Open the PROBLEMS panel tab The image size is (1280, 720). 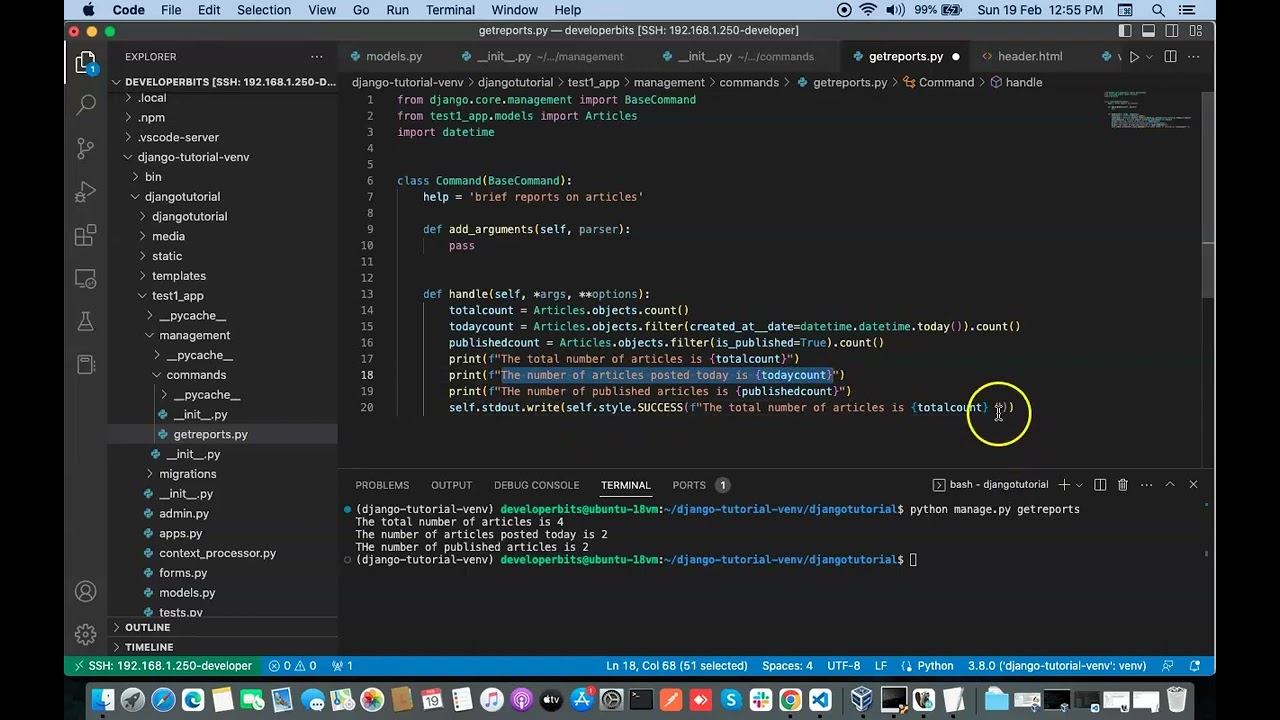coord(382,485)
